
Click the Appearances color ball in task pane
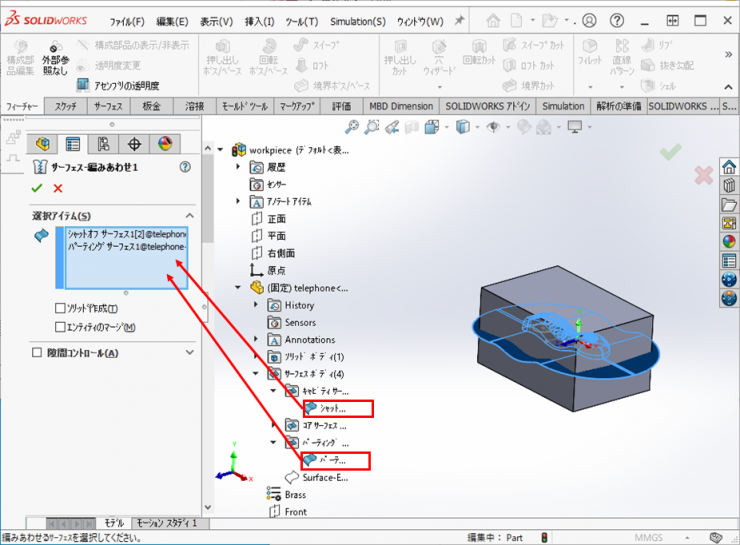pyautogui.click(x=729, y=241)
